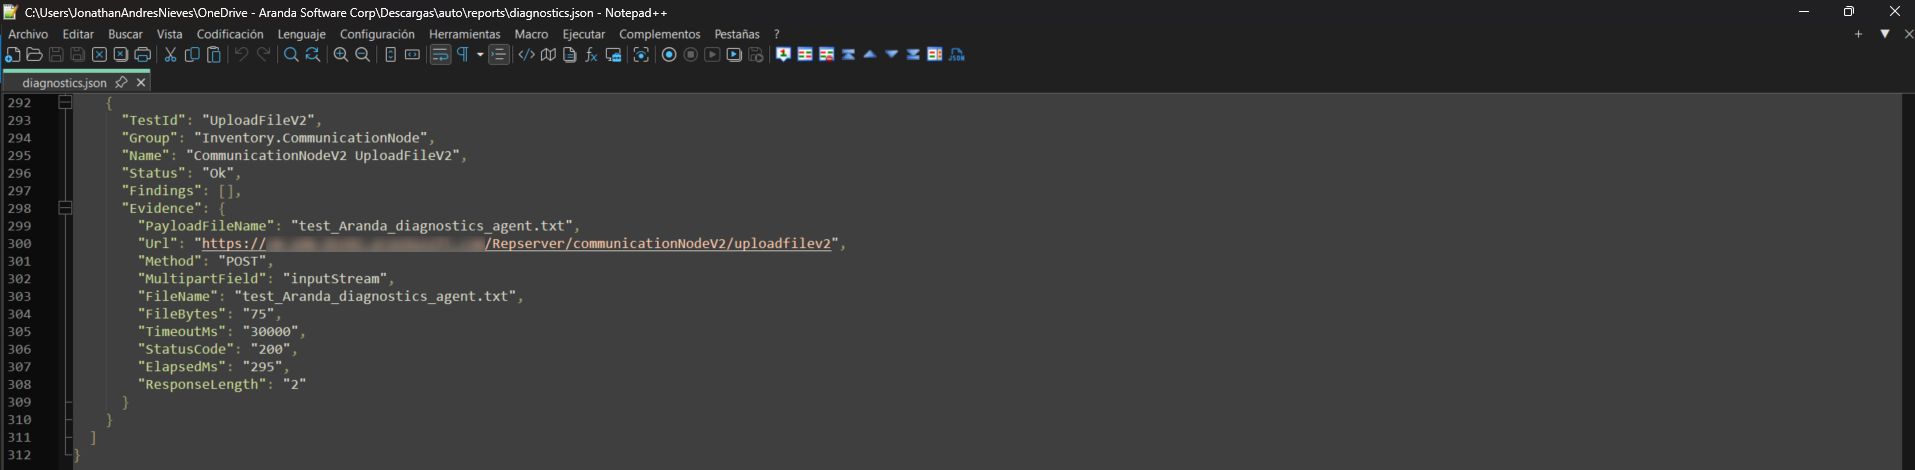
Task: Toggle the indent guide button
Action: (x=499, y=55)
